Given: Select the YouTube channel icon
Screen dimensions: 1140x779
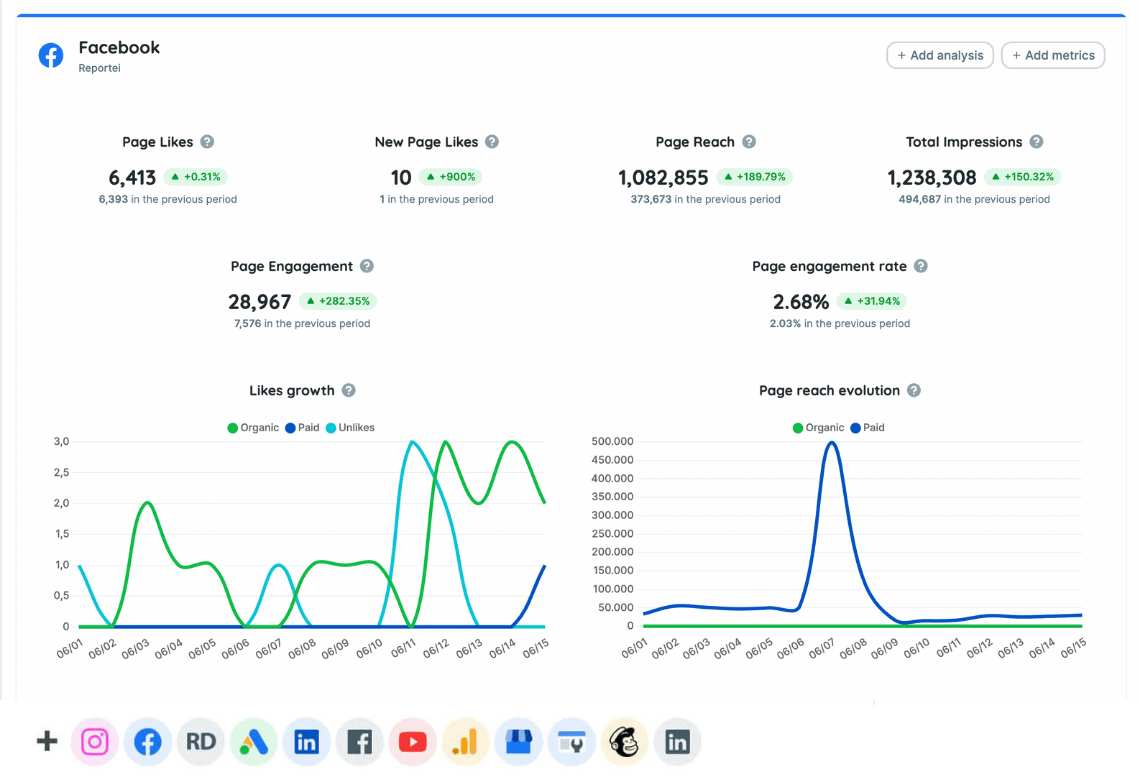Looking at the screenshot, I should (412, 742).
